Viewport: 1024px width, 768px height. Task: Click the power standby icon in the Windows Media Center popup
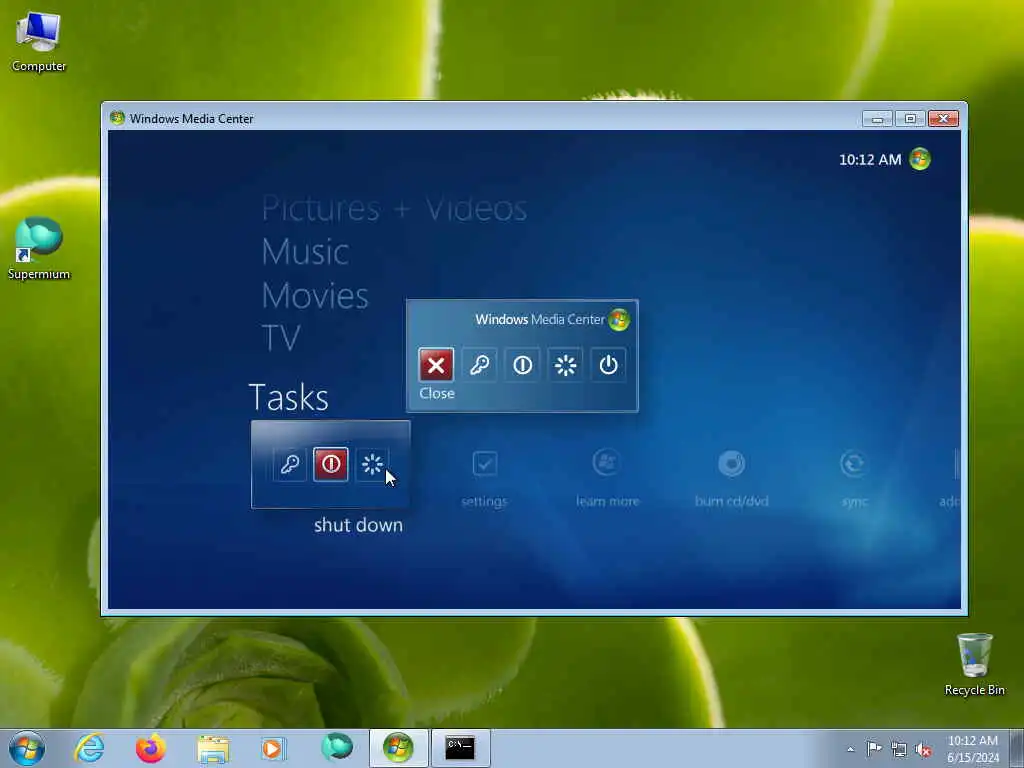coord(608,365)
